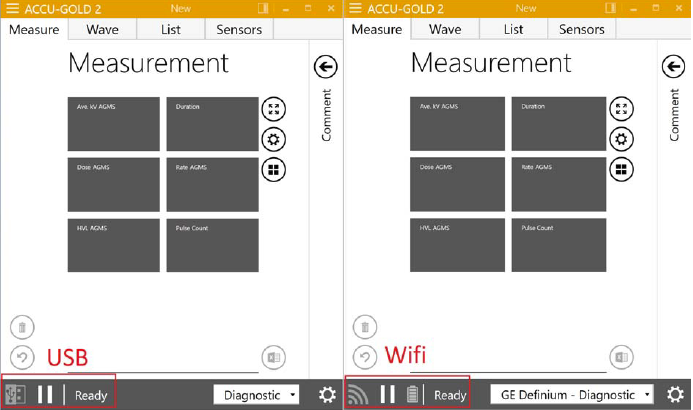
Task: Click trash delete icon in left window
Action: pos(22,327)
